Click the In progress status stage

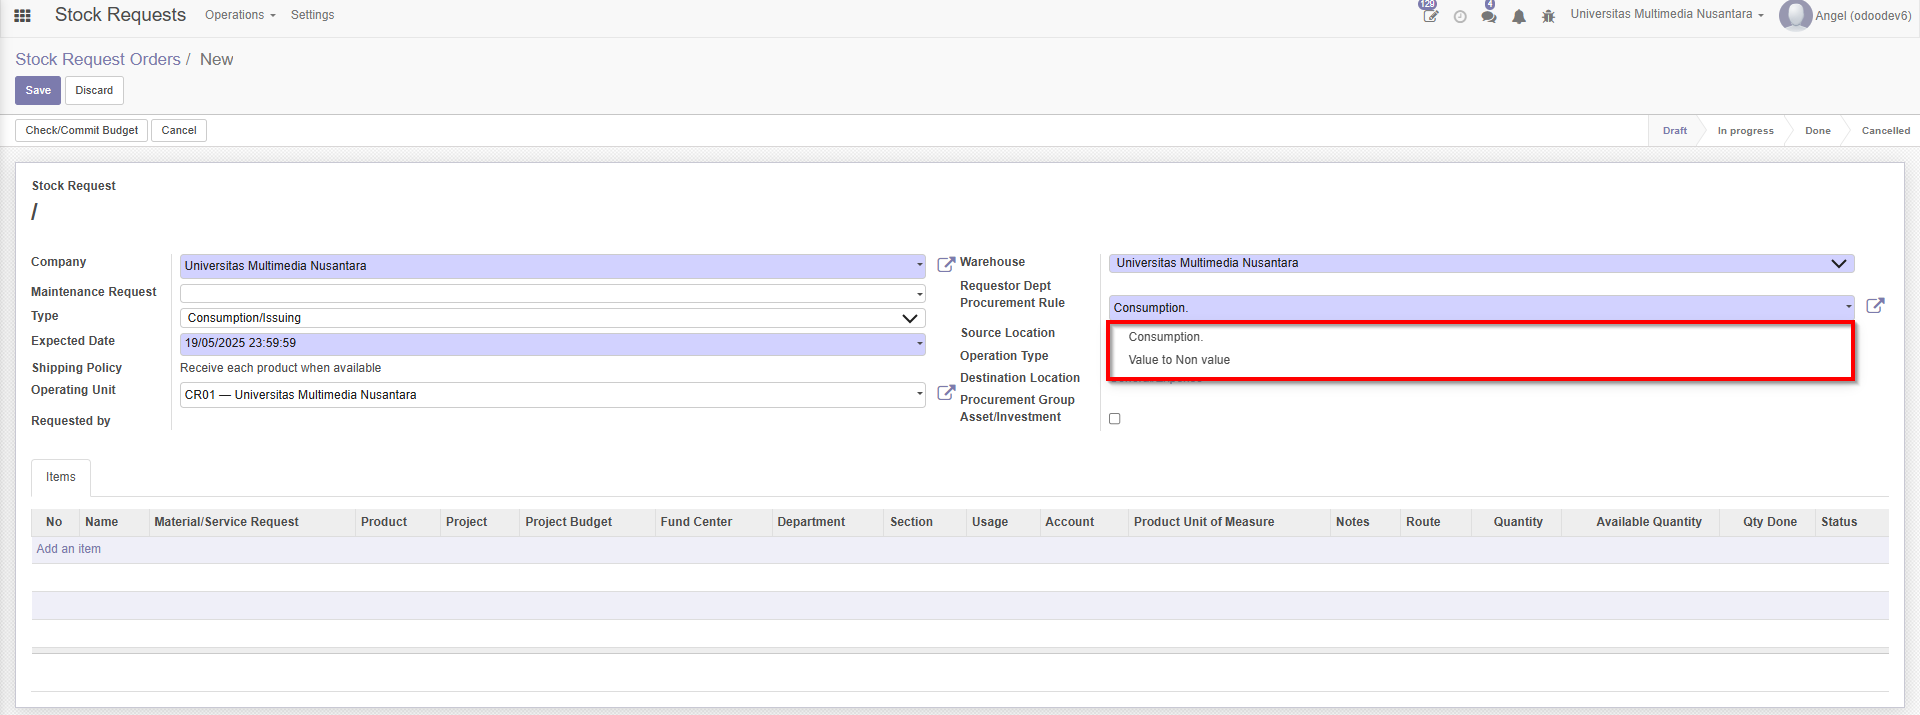(1745, 131)
